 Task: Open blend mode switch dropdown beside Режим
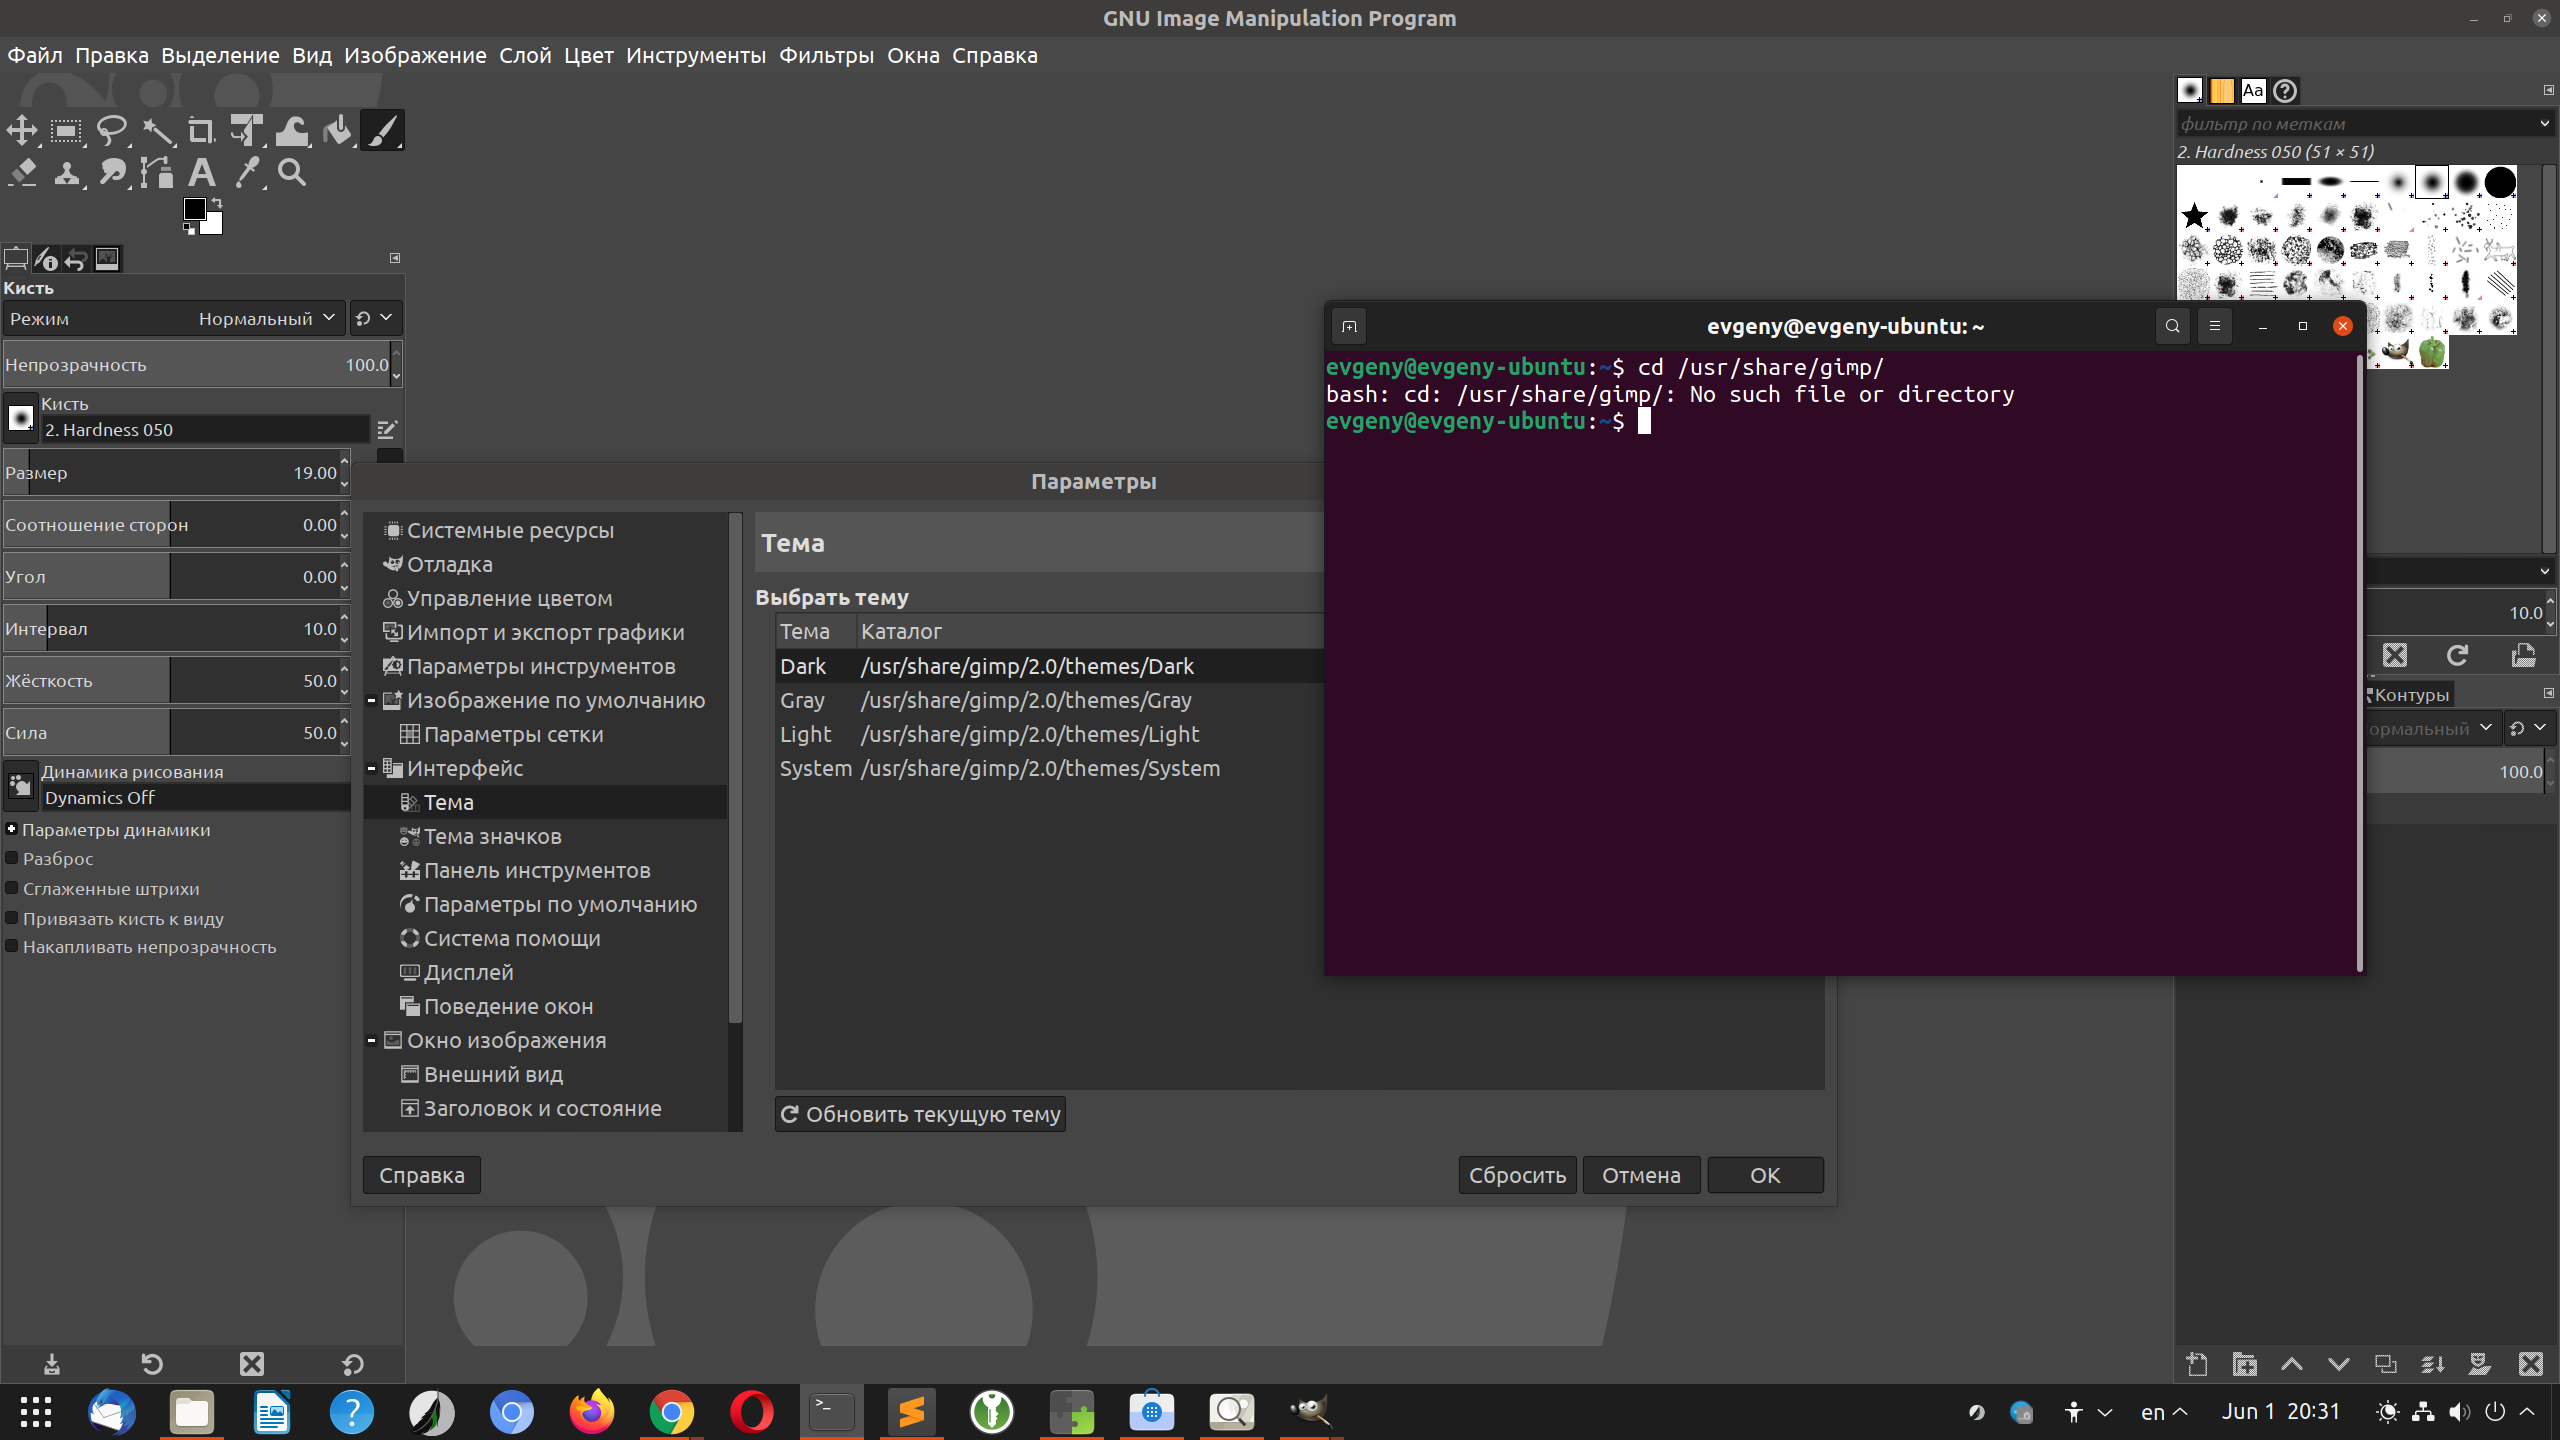376,318
